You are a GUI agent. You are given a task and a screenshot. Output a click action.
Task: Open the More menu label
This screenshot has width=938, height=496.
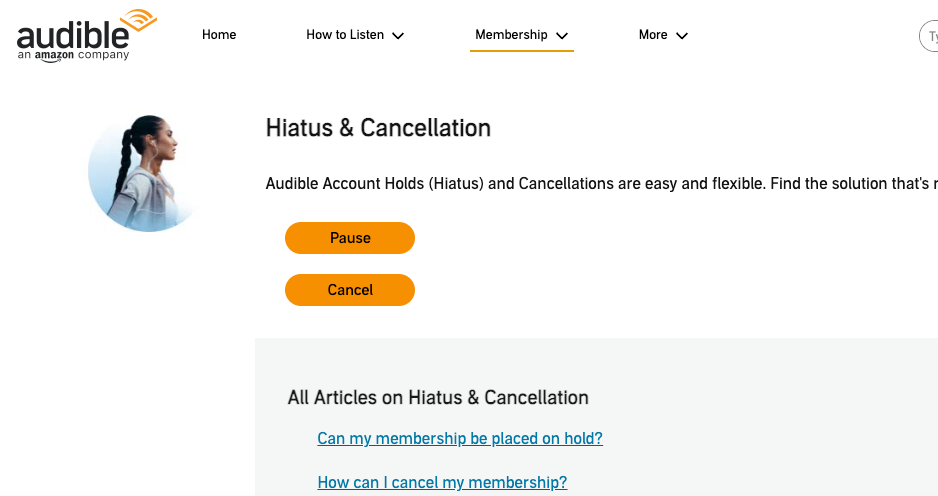[x=653, y=35]
